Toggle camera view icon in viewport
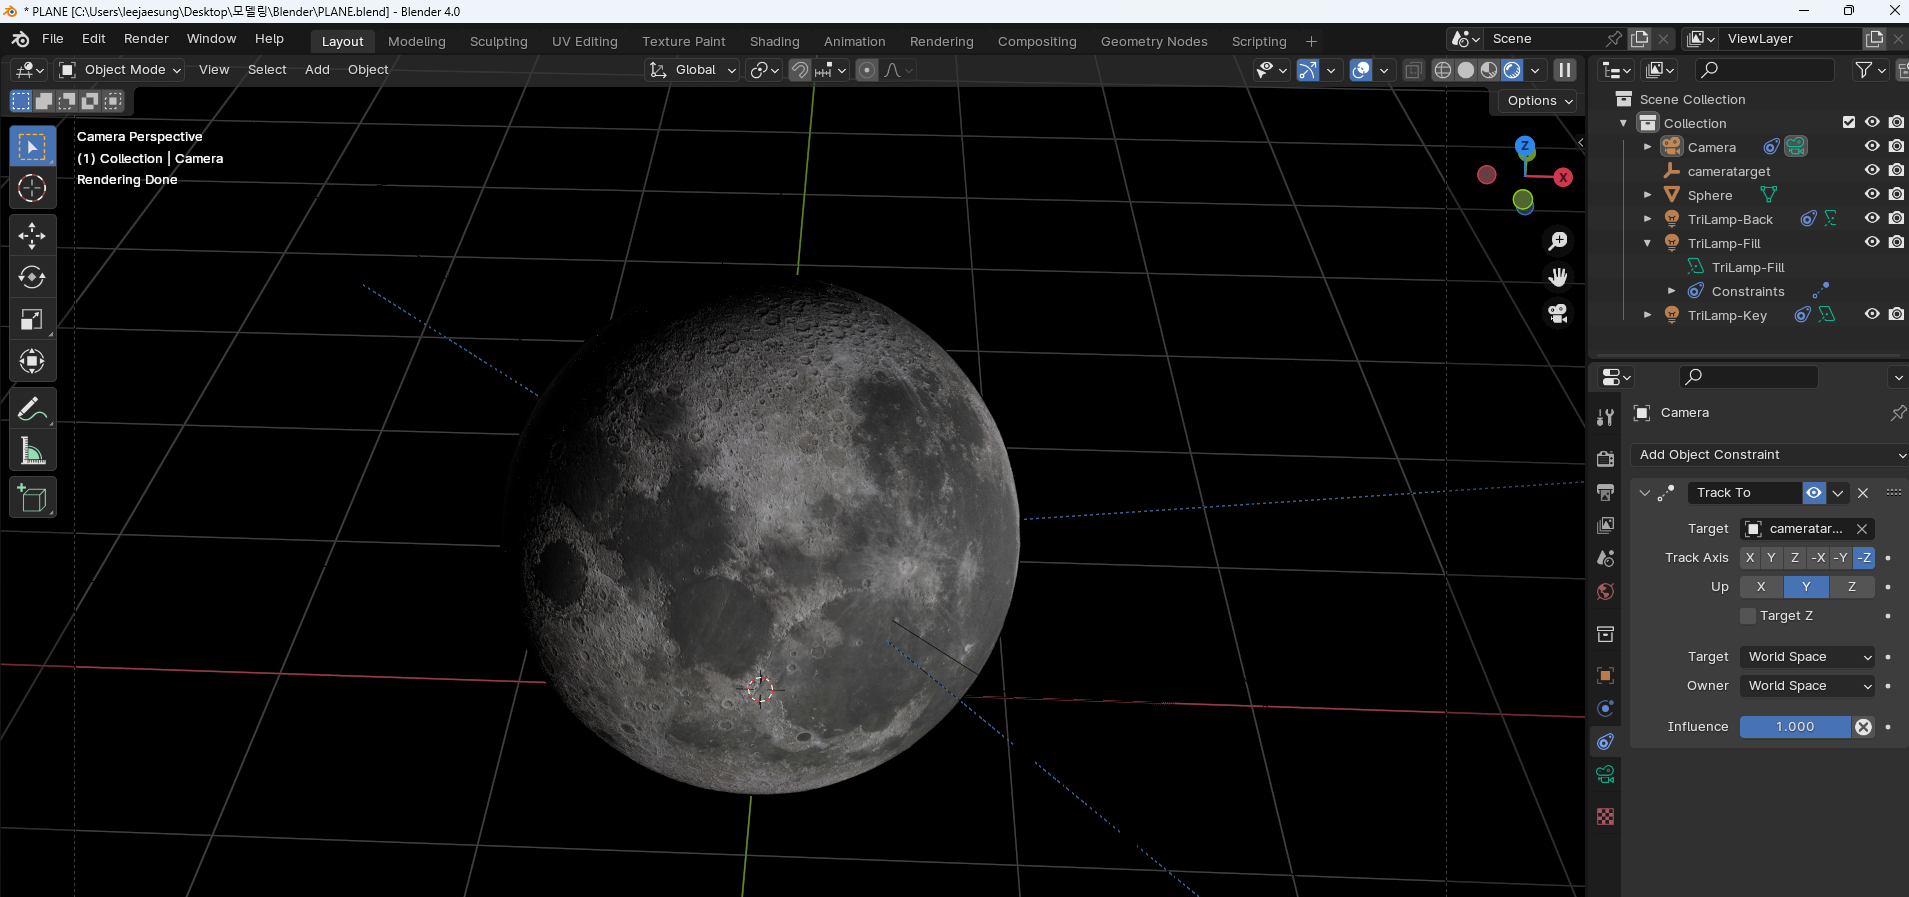 coord(1557,314)
